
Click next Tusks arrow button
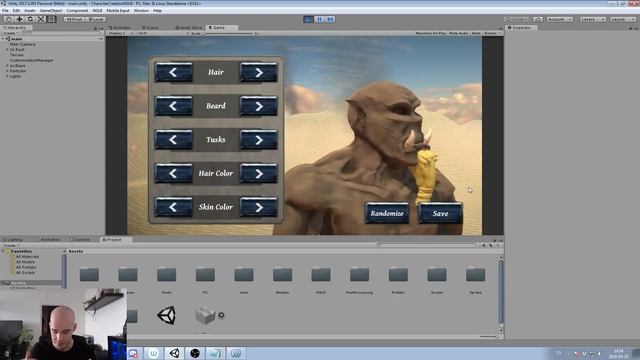[x=259, y=140]
